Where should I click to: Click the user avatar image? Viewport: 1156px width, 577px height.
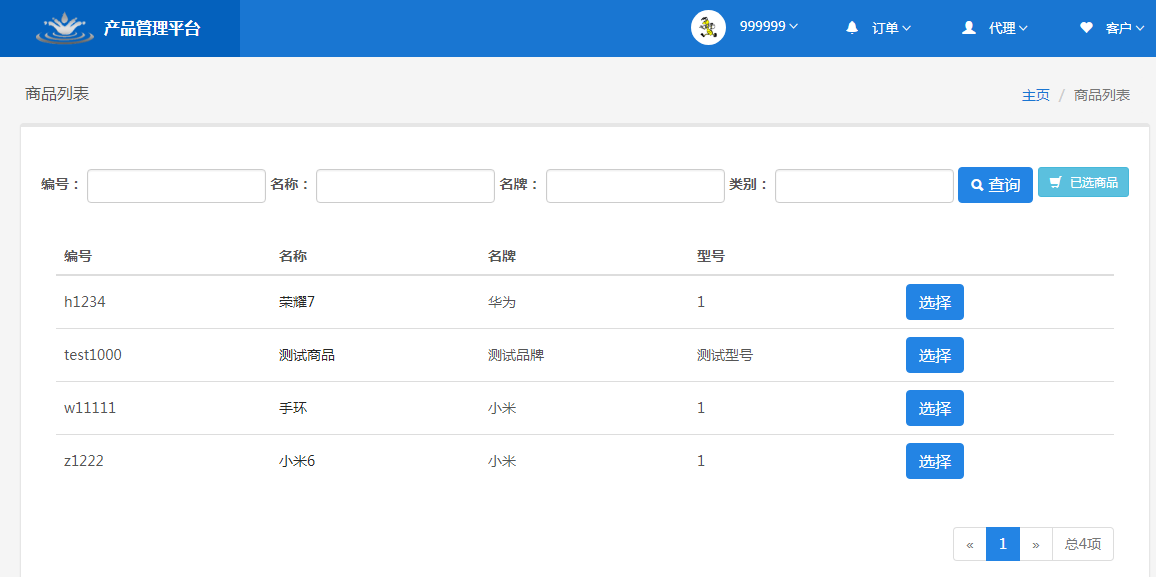[708, 28]
